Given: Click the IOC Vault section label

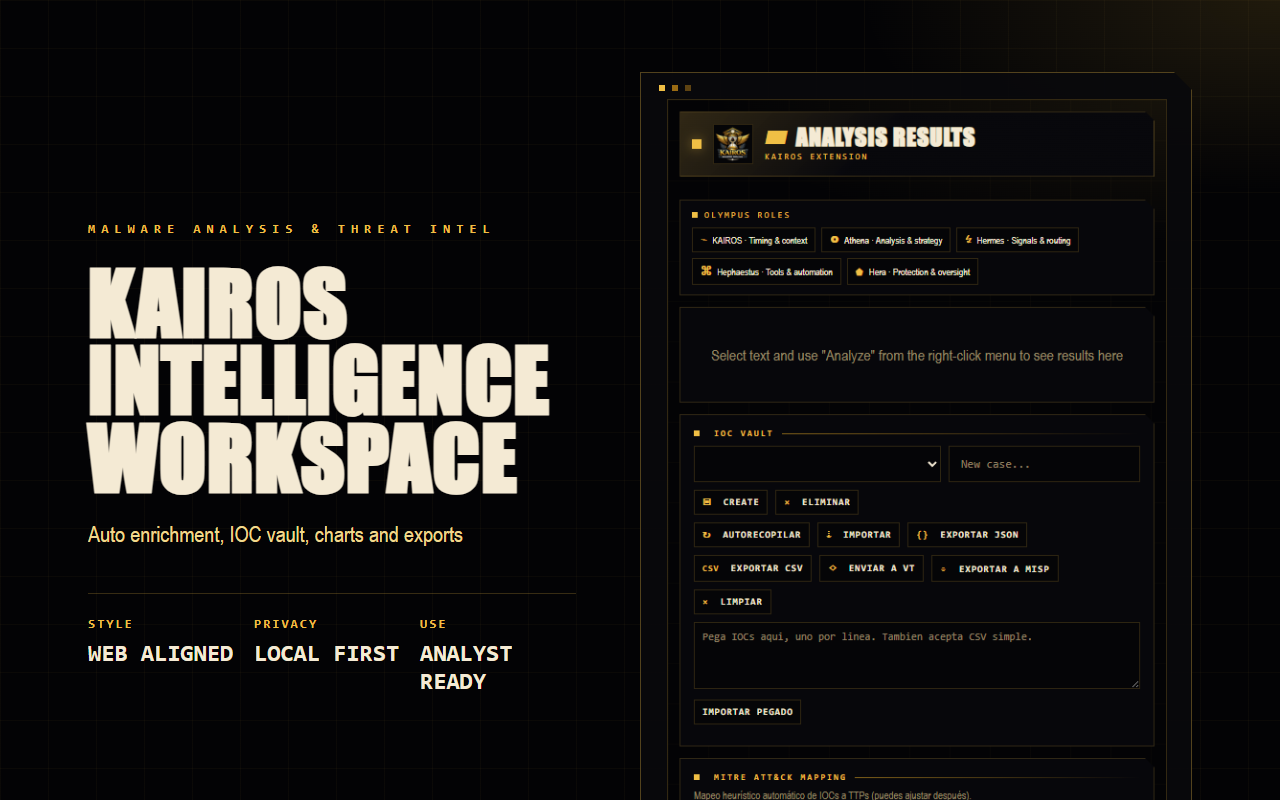Looking at the screenshot, I should point(743,434).
